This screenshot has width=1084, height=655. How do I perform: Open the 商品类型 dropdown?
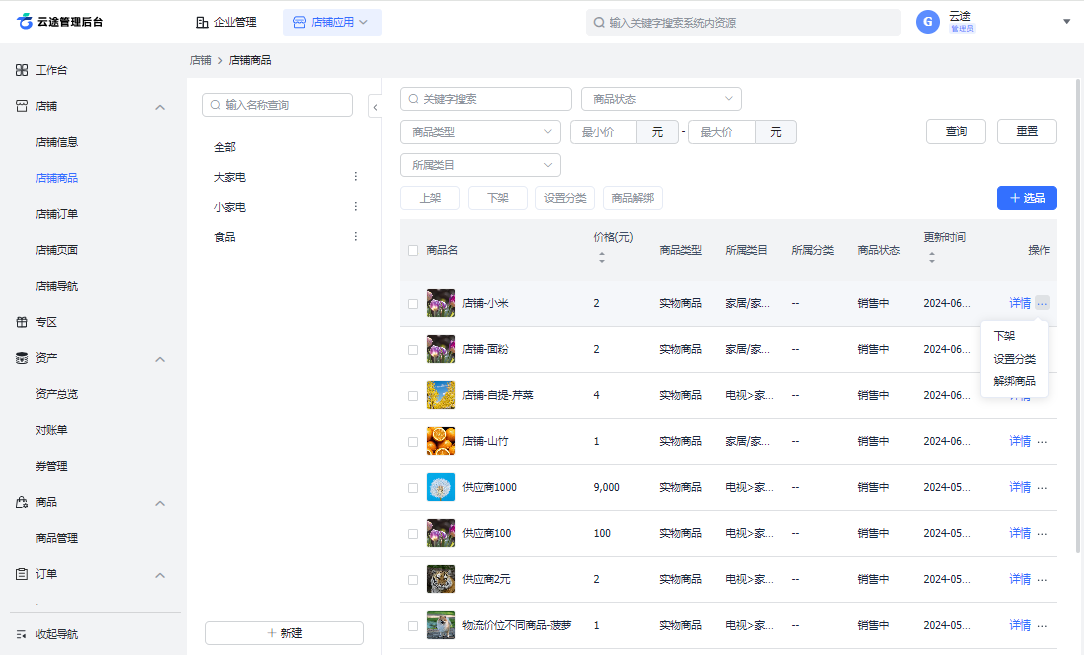pyautogui.click(x=480, y=131)
